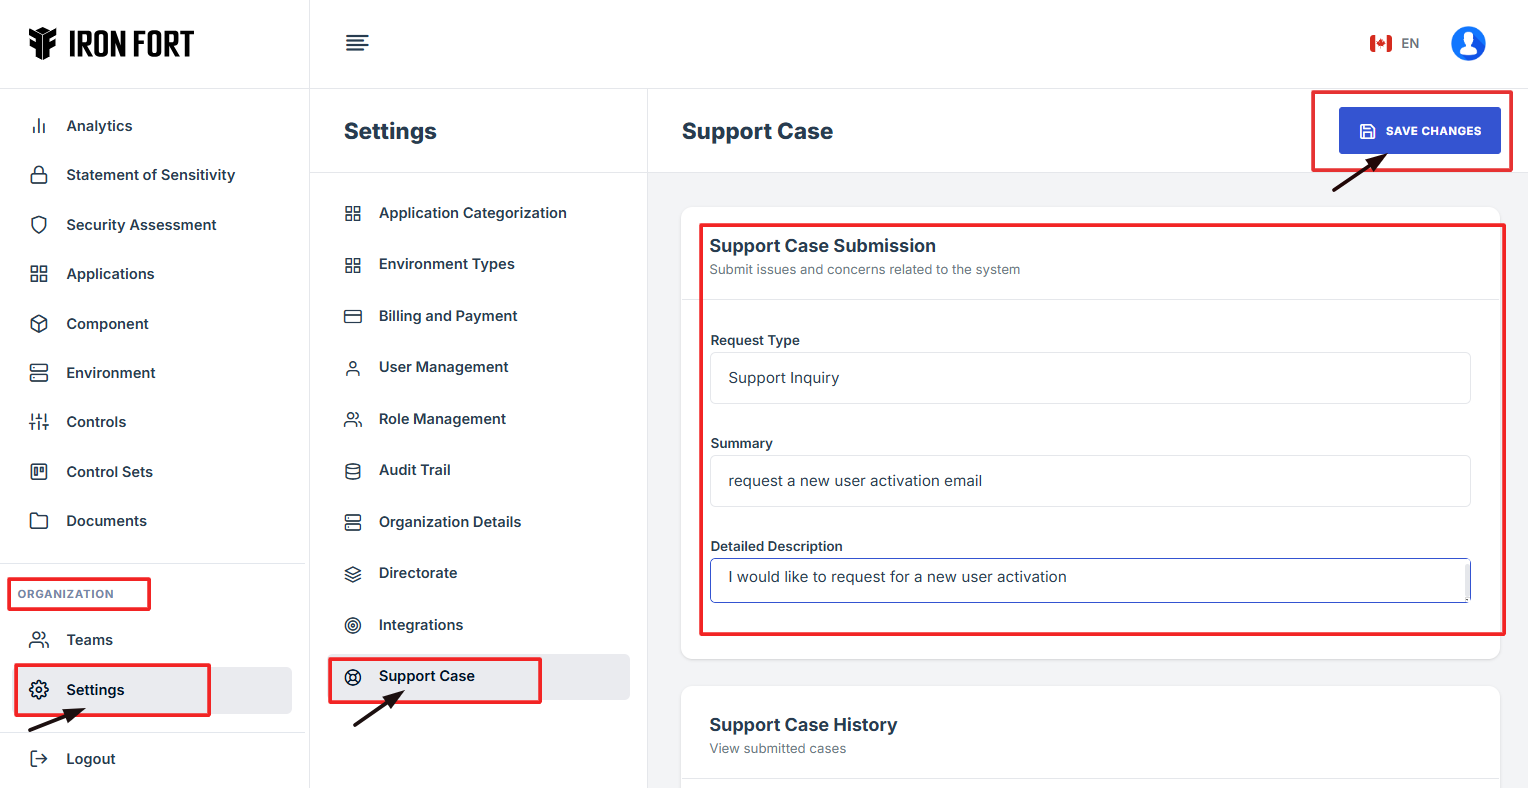
Task: Click the Iron Fort logo
Action: pyautogui.click(x=111, y=44)
